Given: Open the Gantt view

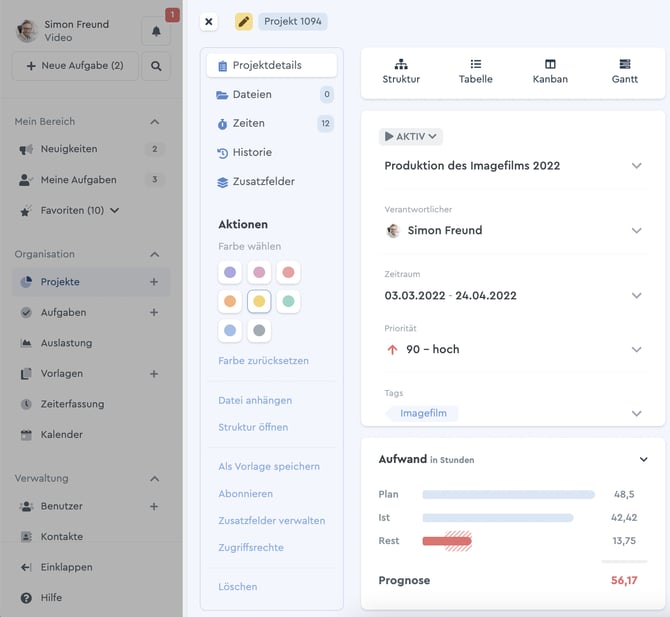Looking at the screenshot, I should [624, 72].
